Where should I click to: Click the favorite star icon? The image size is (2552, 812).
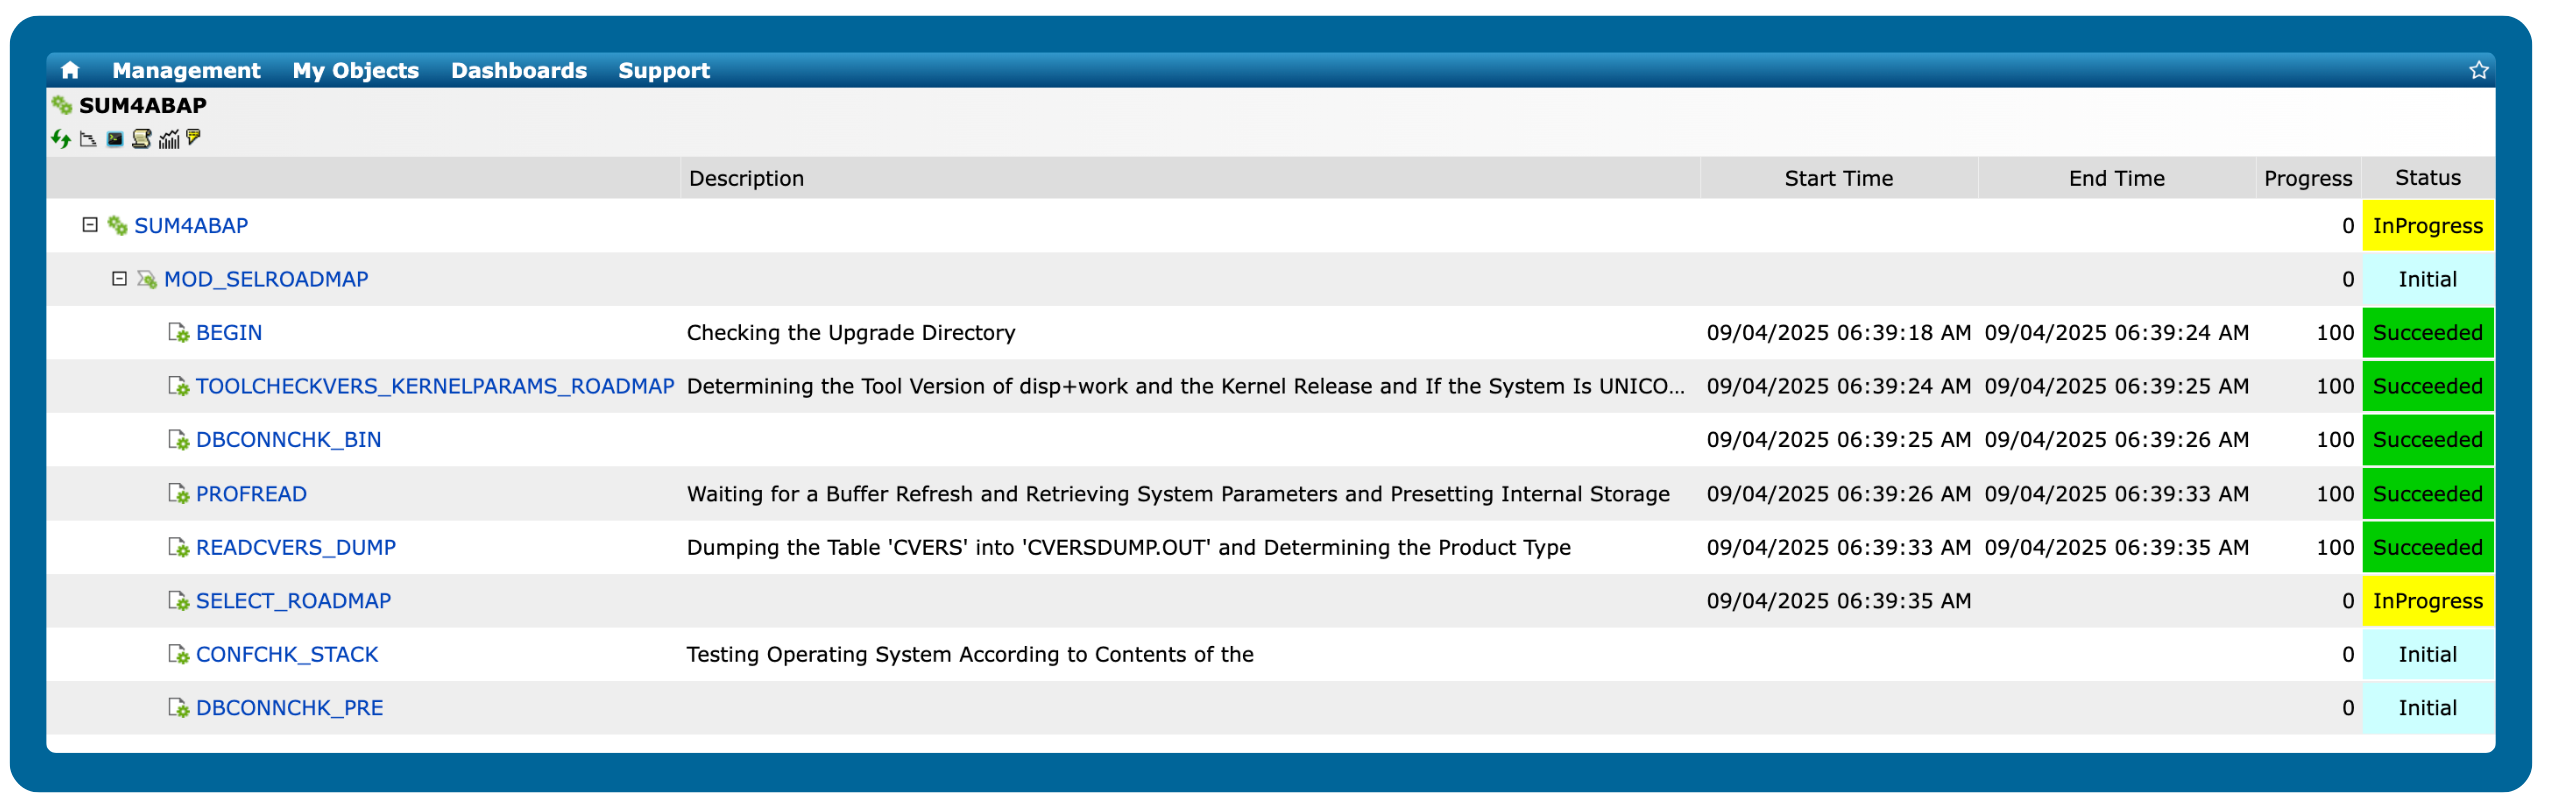(2478, 70)
